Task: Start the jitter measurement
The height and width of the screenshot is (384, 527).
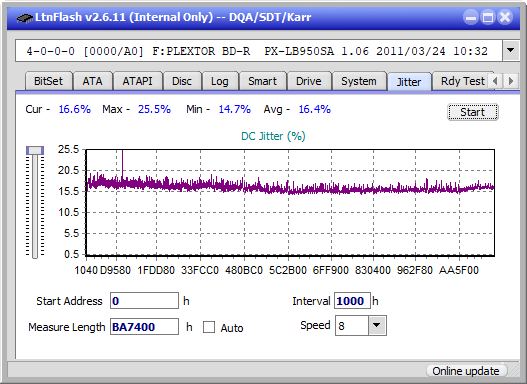Action: click(473, 112)
